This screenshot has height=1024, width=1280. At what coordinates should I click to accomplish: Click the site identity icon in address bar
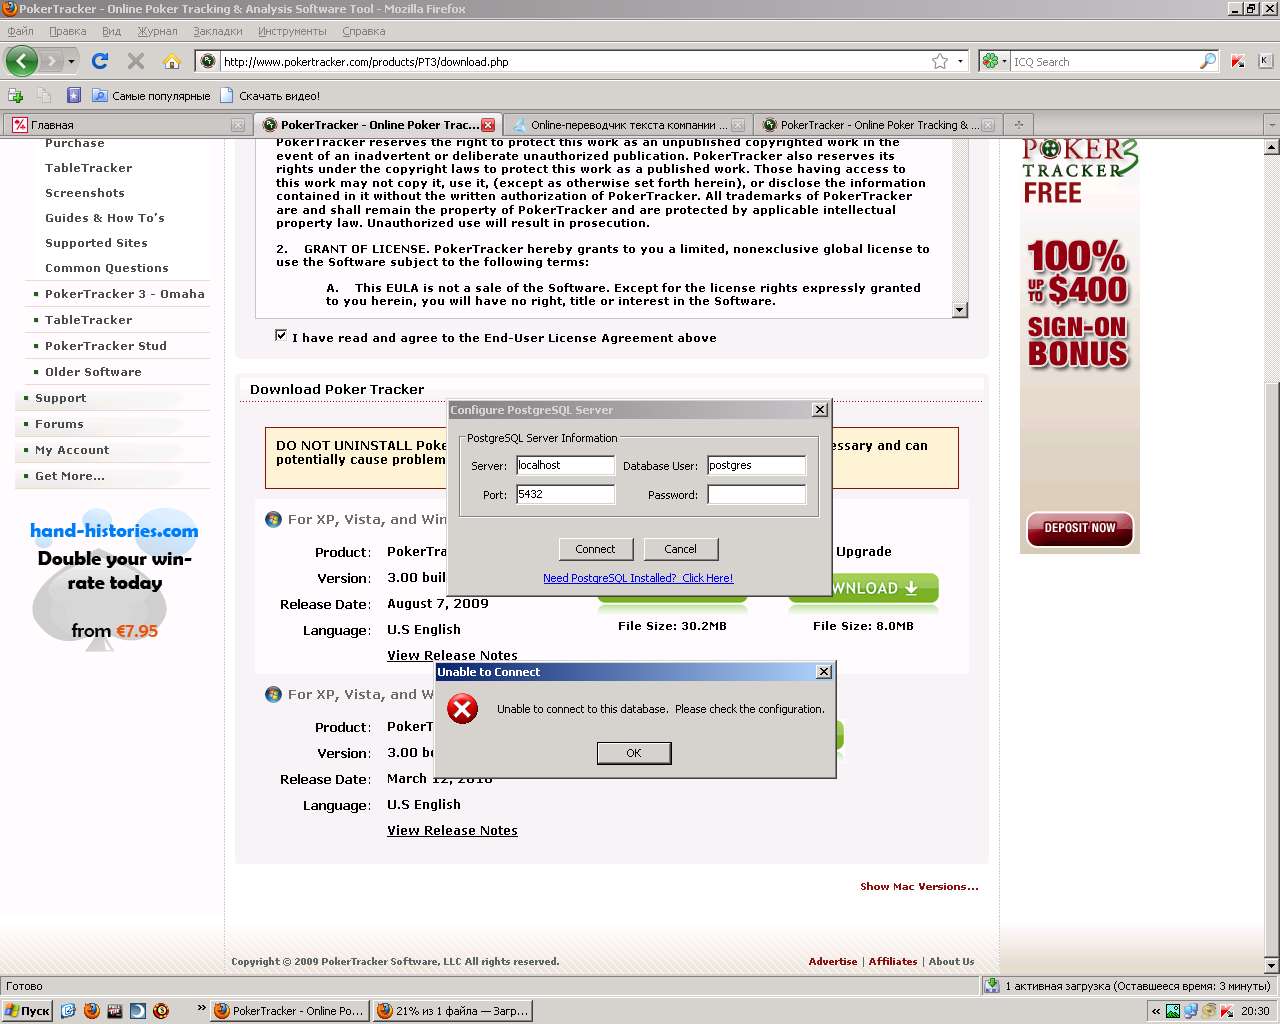[x=208, y=61]
